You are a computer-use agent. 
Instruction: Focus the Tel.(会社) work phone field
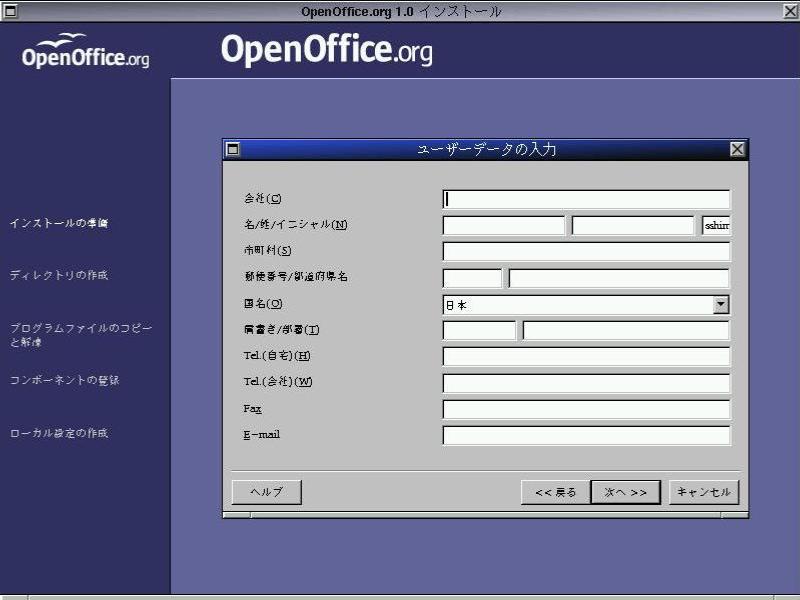pos(586,383)
